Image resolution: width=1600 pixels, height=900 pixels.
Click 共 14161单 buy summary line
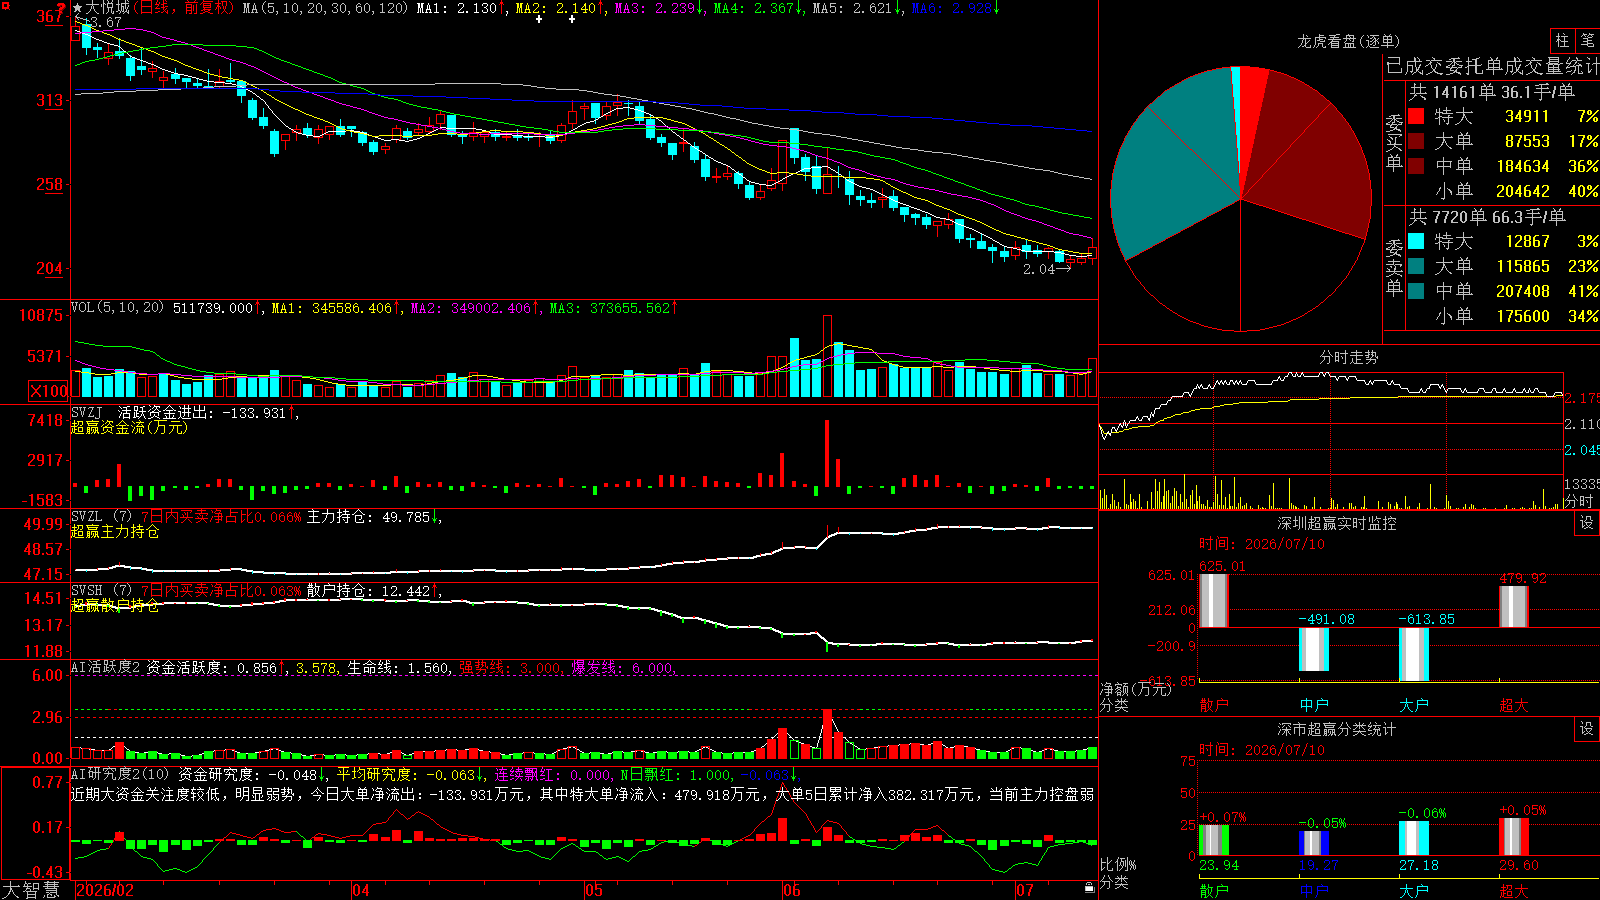1491,92
